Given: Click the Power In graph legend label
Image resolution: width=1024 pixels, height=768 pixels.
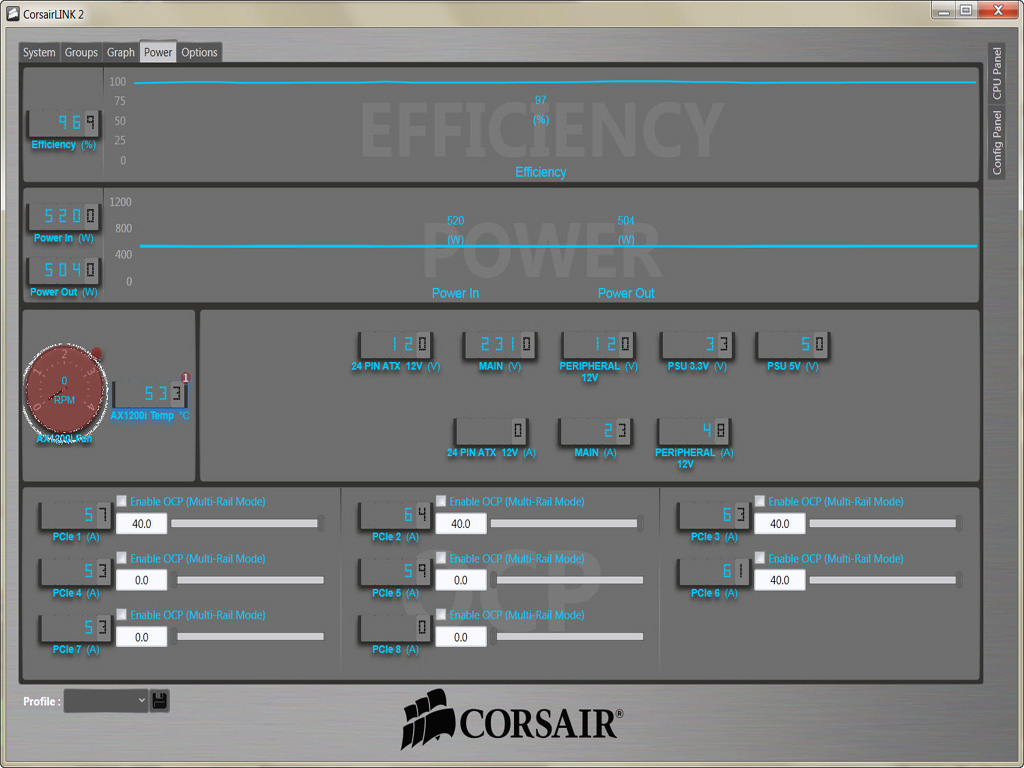Looking at the screenshot, I should pos(455,293).
